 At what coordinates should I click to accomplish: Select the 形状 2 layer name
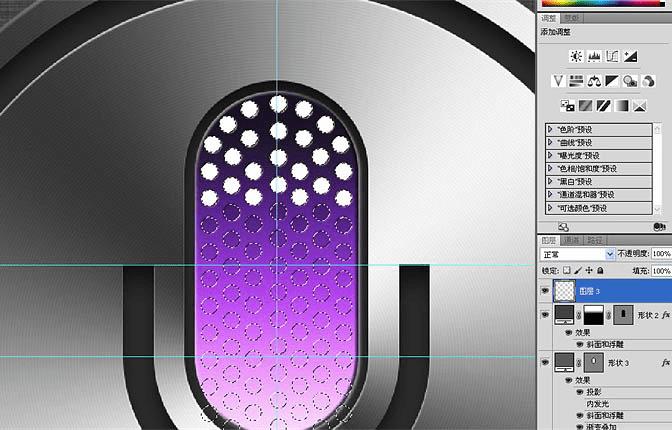tap(648, 315)
